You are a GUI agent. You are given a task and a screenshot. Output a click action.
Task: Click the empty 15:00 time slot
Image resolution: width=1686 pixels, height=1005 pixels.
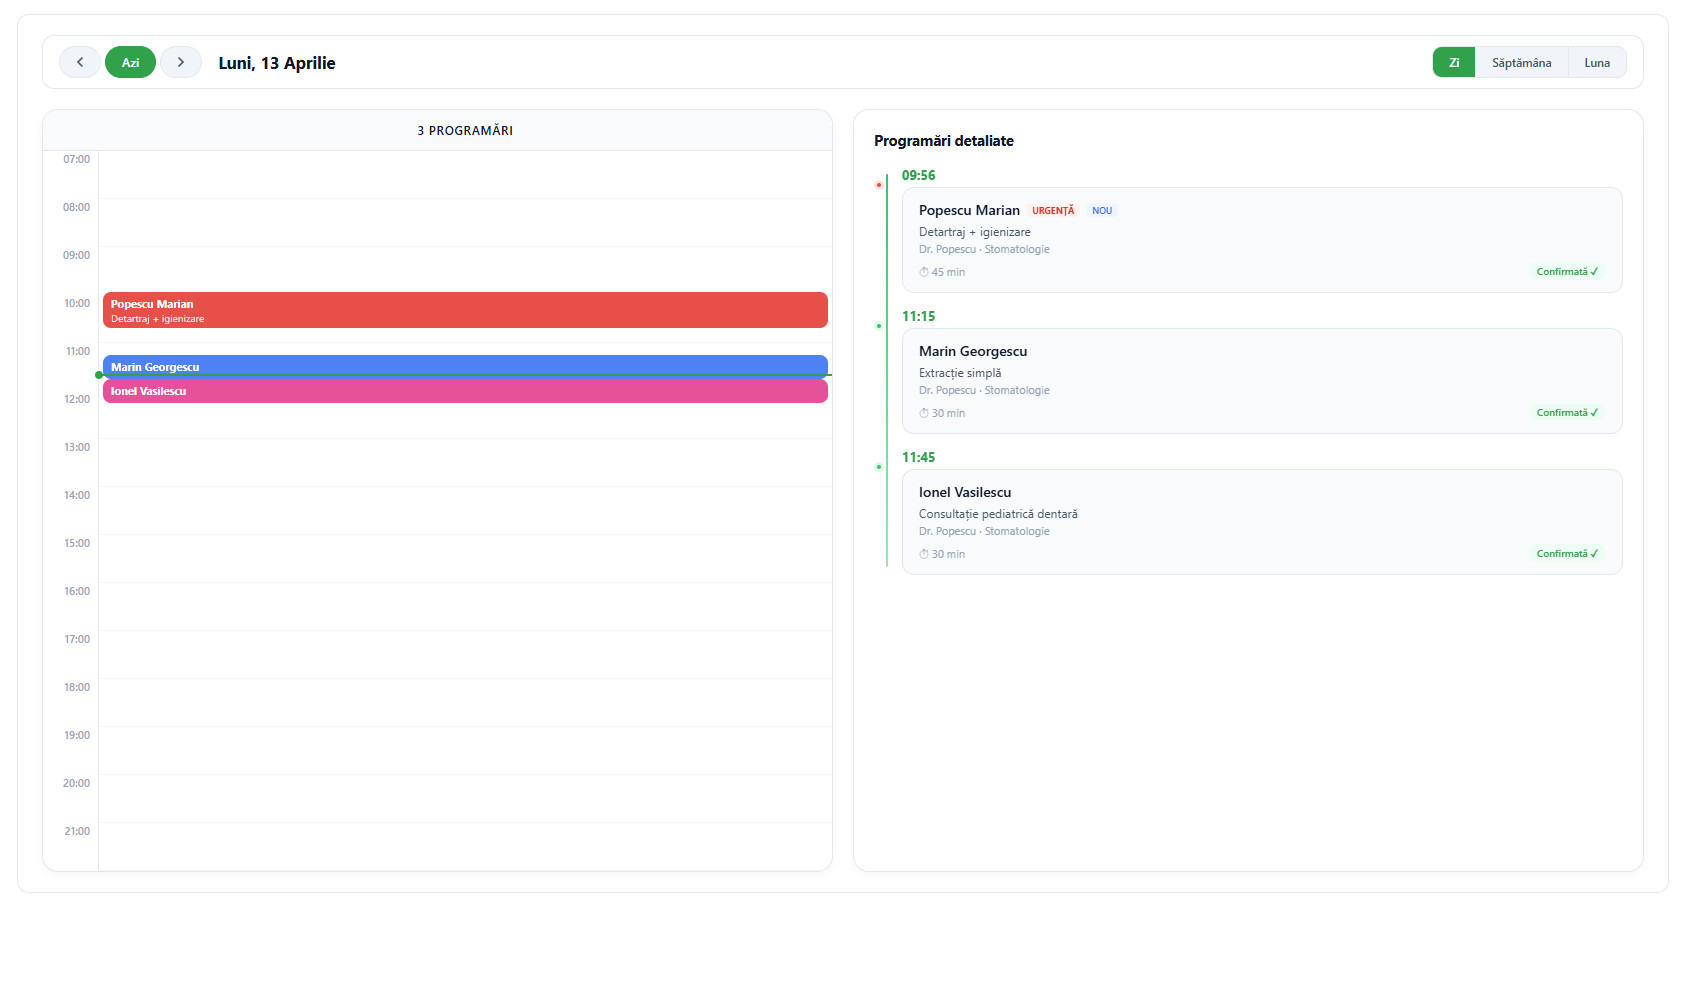coord(465,558)
